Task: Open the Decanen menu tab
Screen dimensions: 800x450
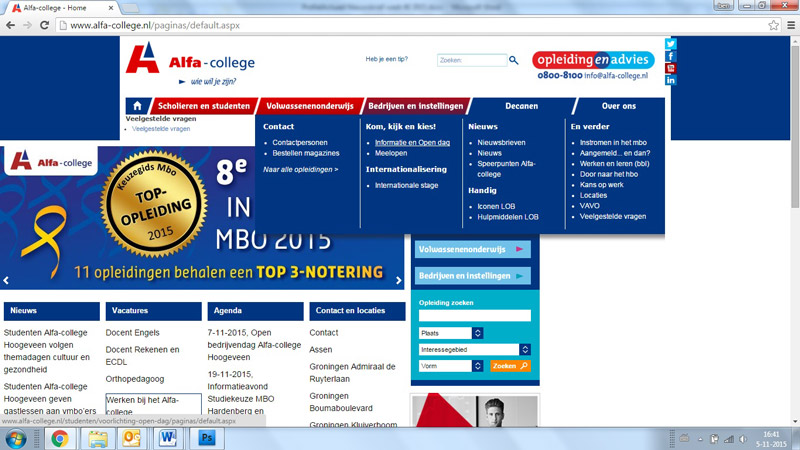Action: click(x=521, y=106)
